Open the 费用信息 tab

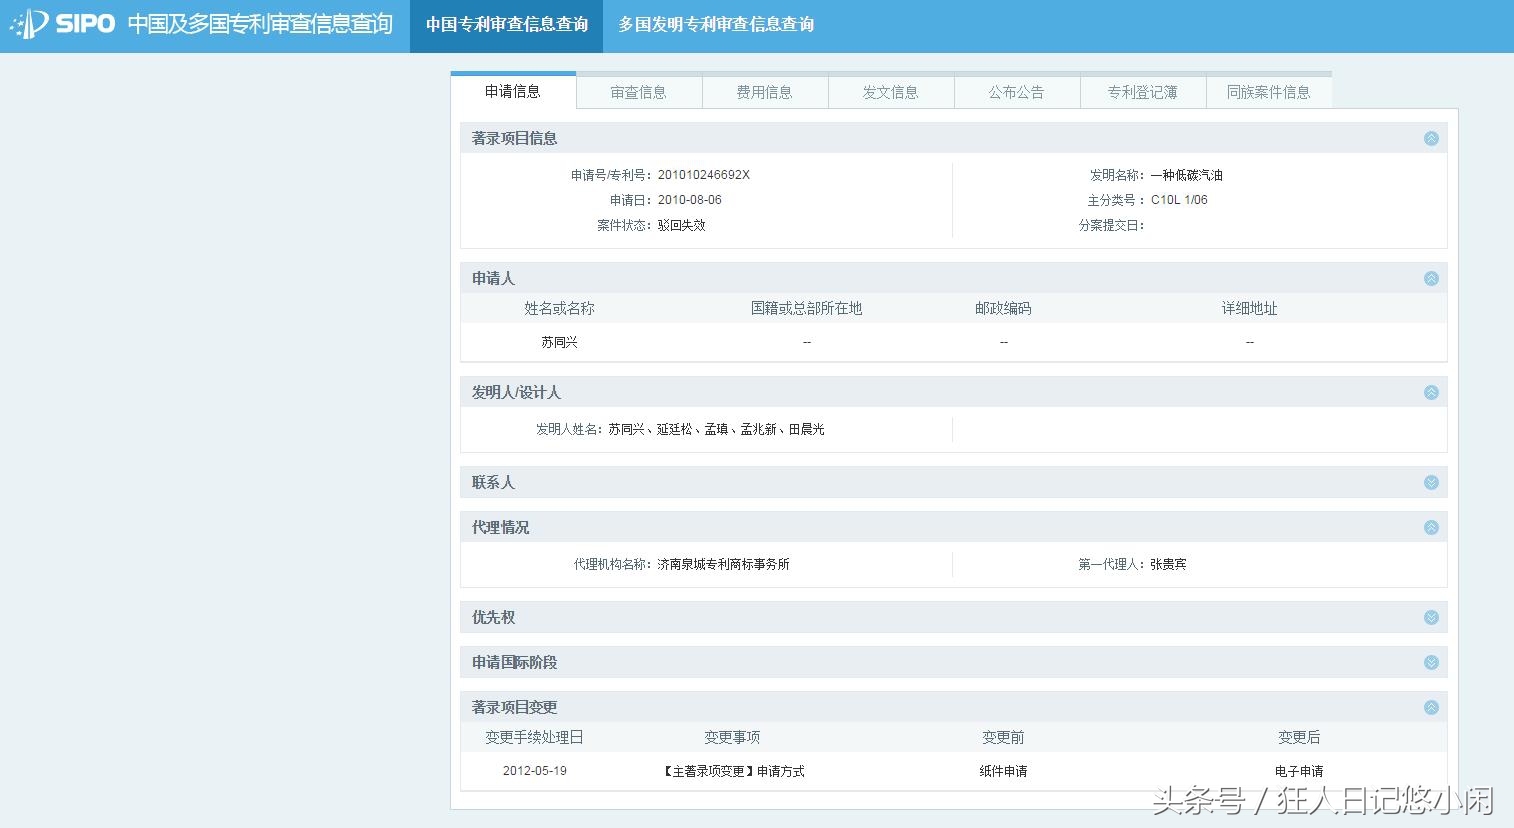[x=764, y=91]
